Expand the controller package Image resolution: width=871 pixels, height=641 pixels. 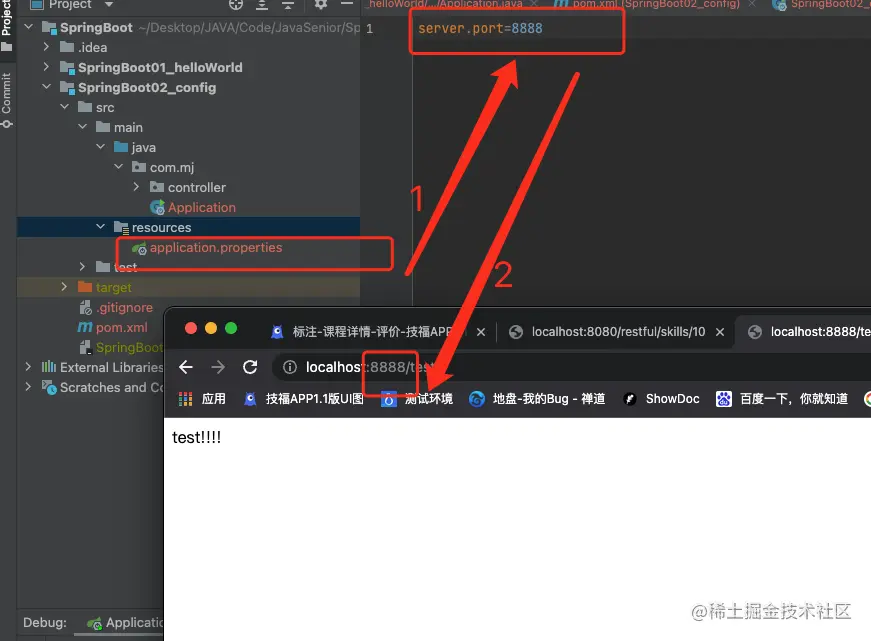136,187
